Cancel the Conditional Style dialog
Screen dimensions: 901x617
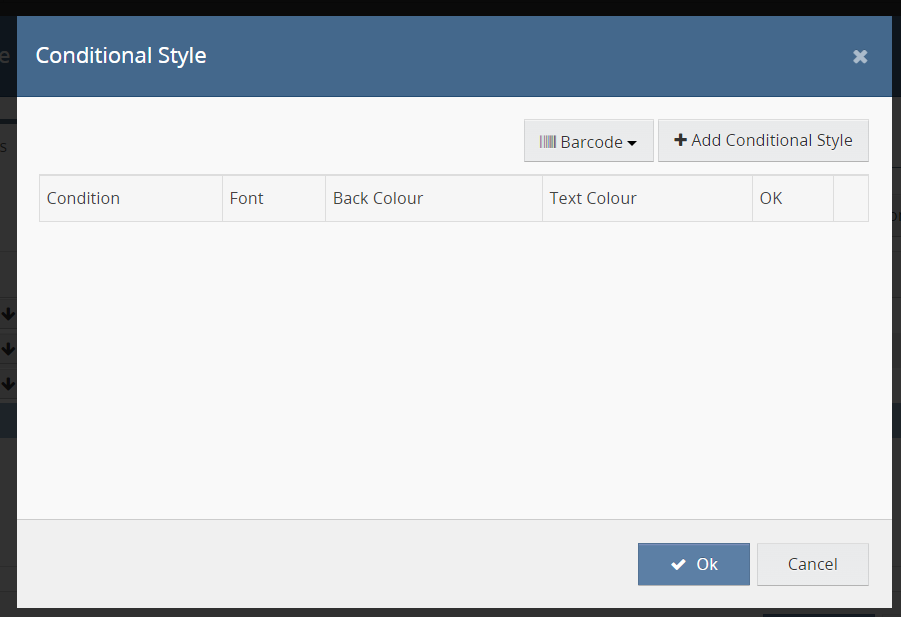tap(812, 564)
